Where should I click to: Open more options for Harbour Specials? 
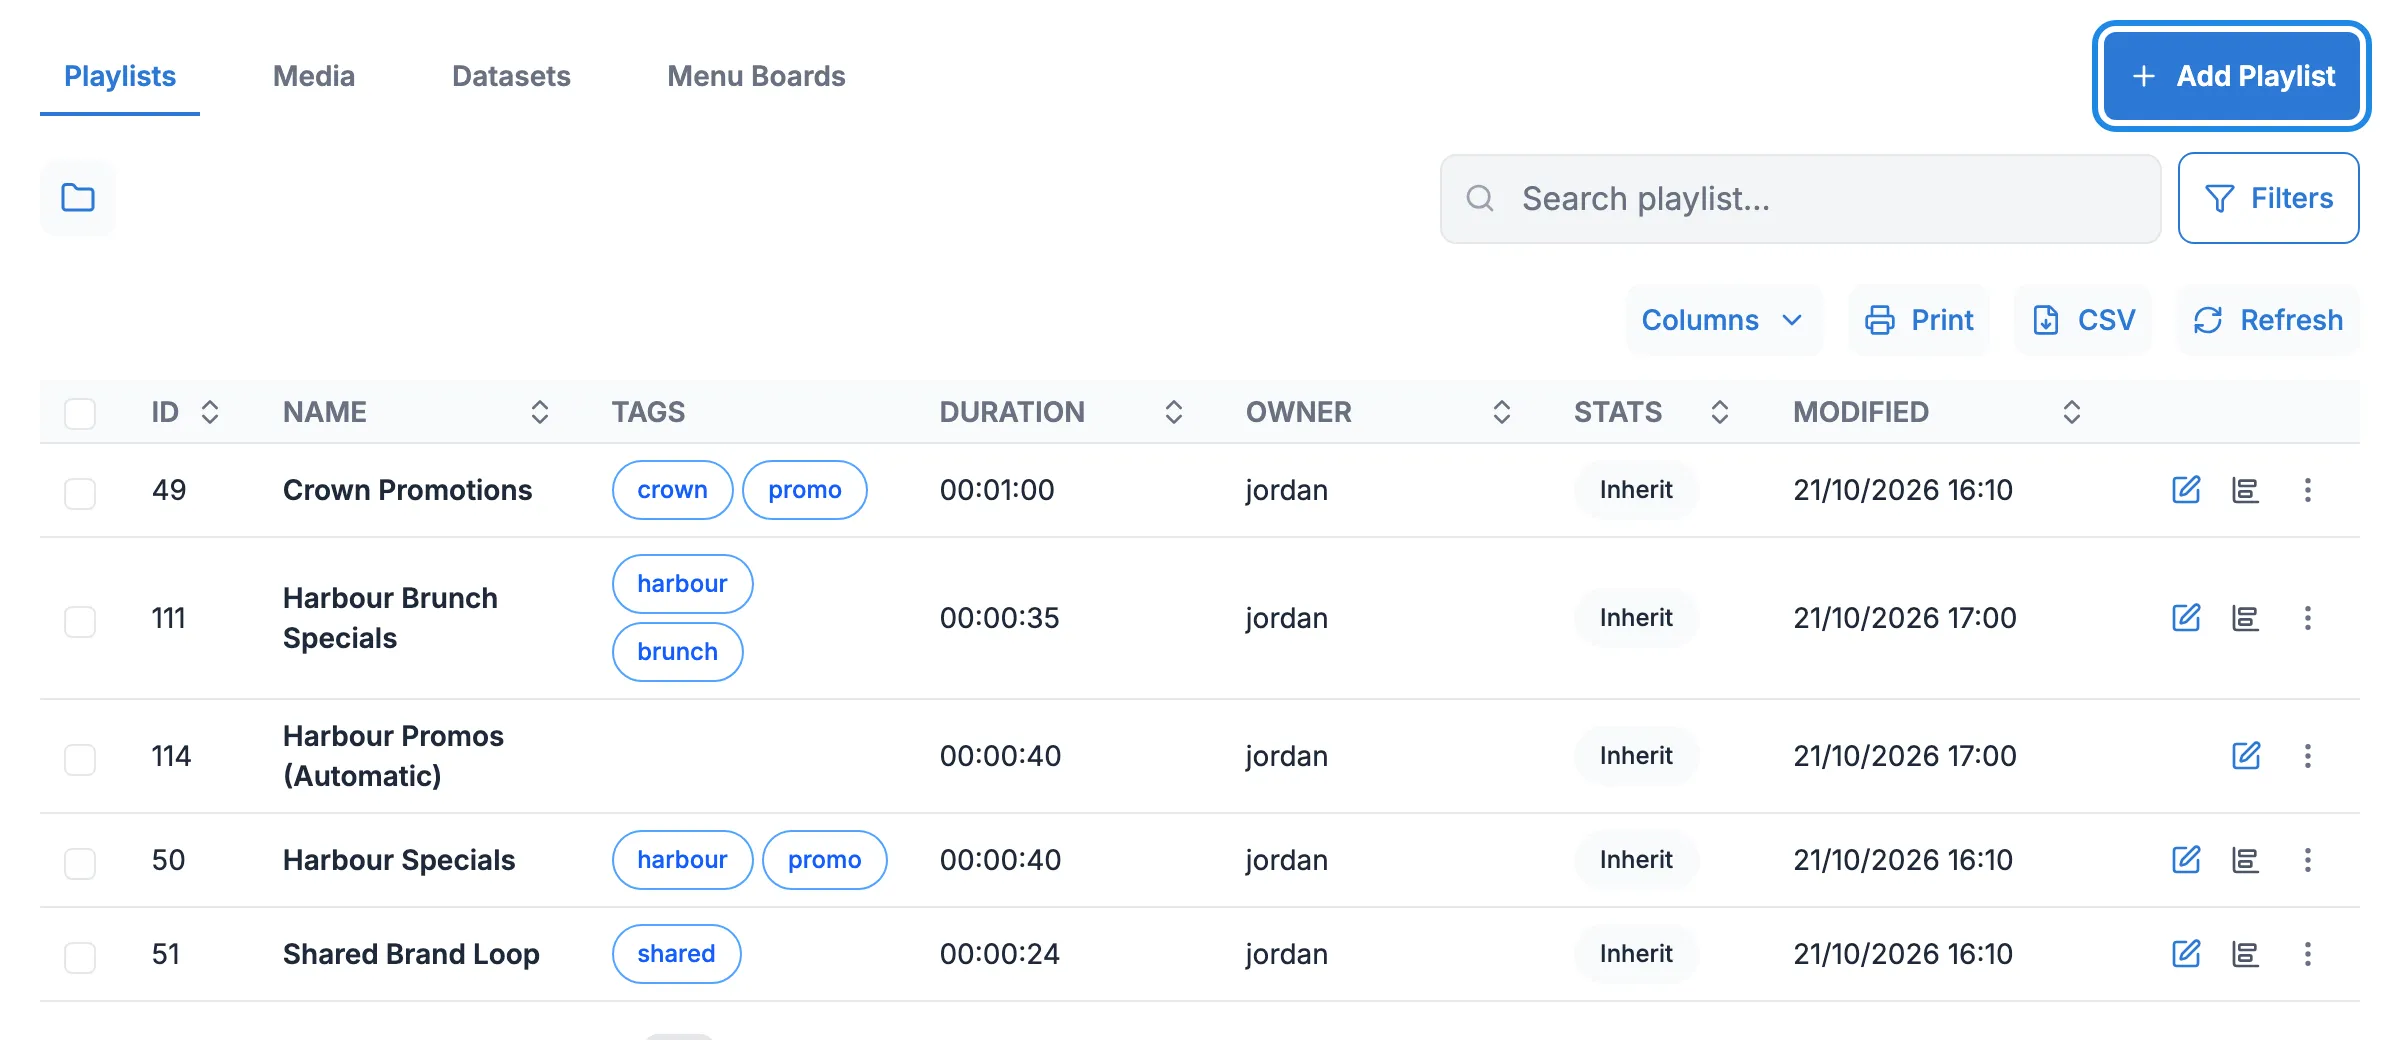[x=2308, y=860]
